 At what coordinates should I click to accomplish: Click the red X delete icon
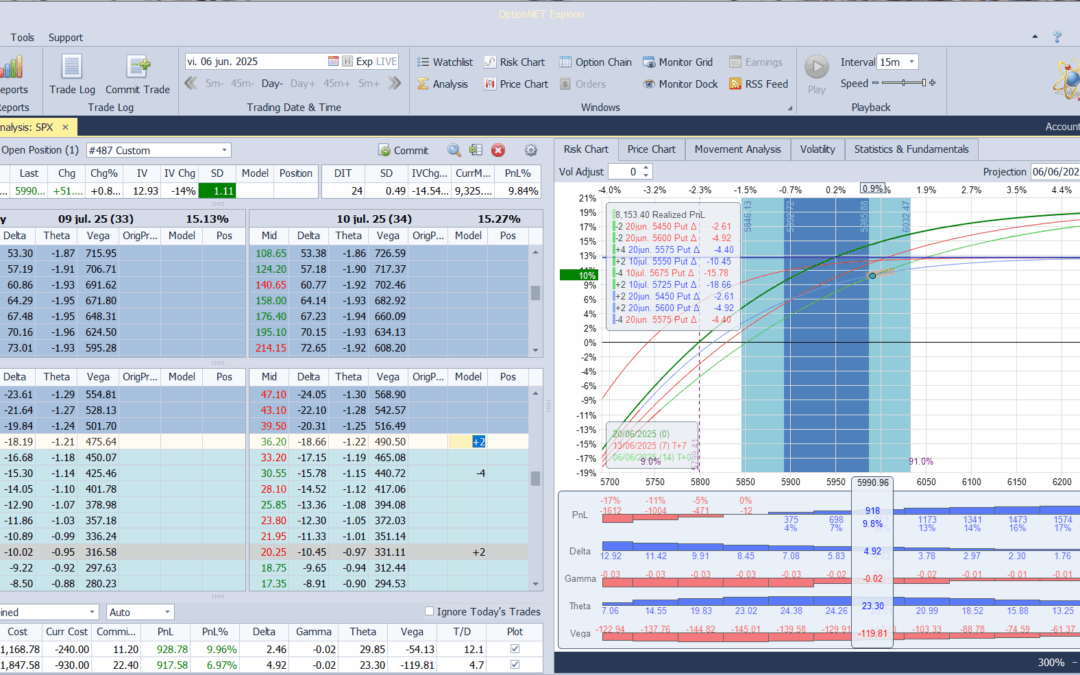[498, 150]
